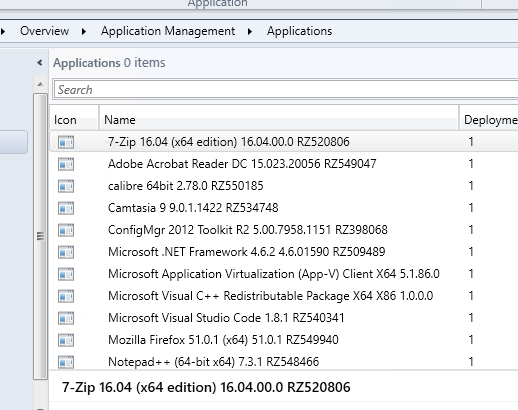Click the details pane title 7-Zip 16.04
Screen dimensions: 518x410
click(x=206, y=388)
